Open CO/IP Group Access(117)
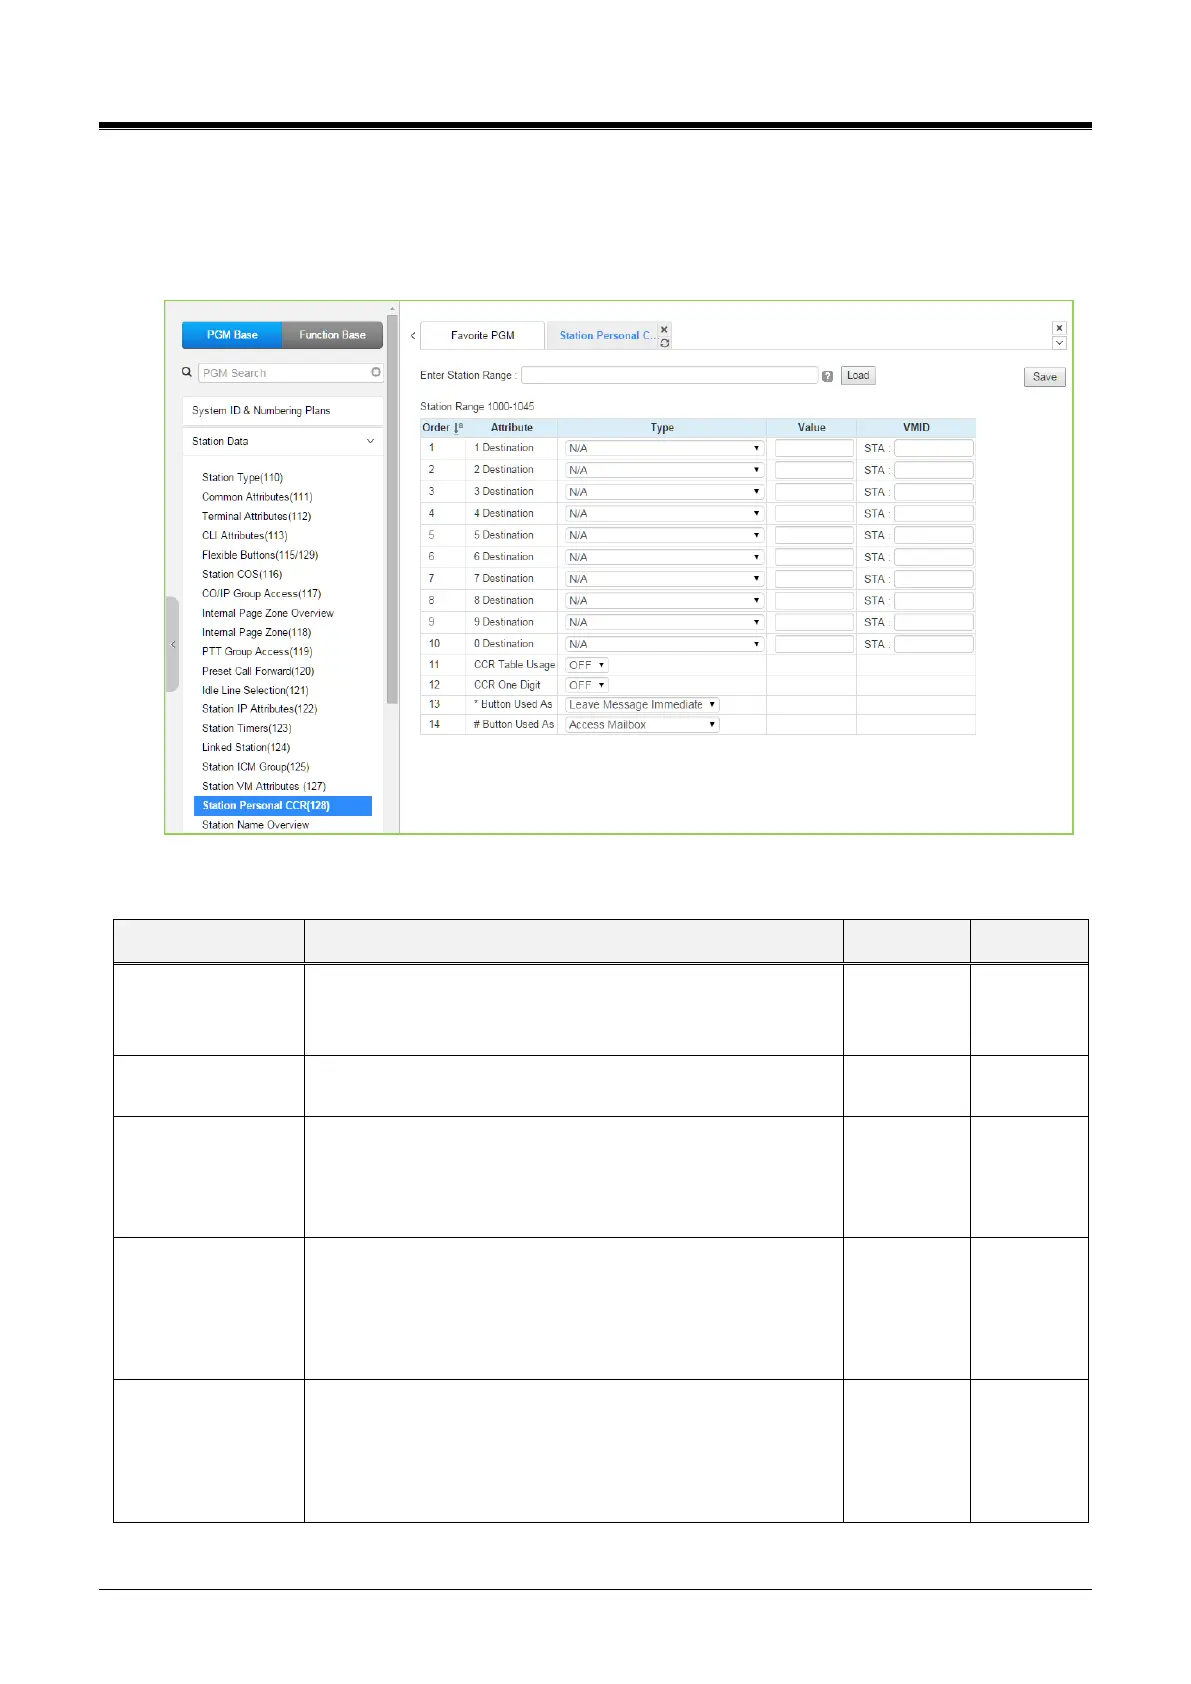 (x=261, y=593)
